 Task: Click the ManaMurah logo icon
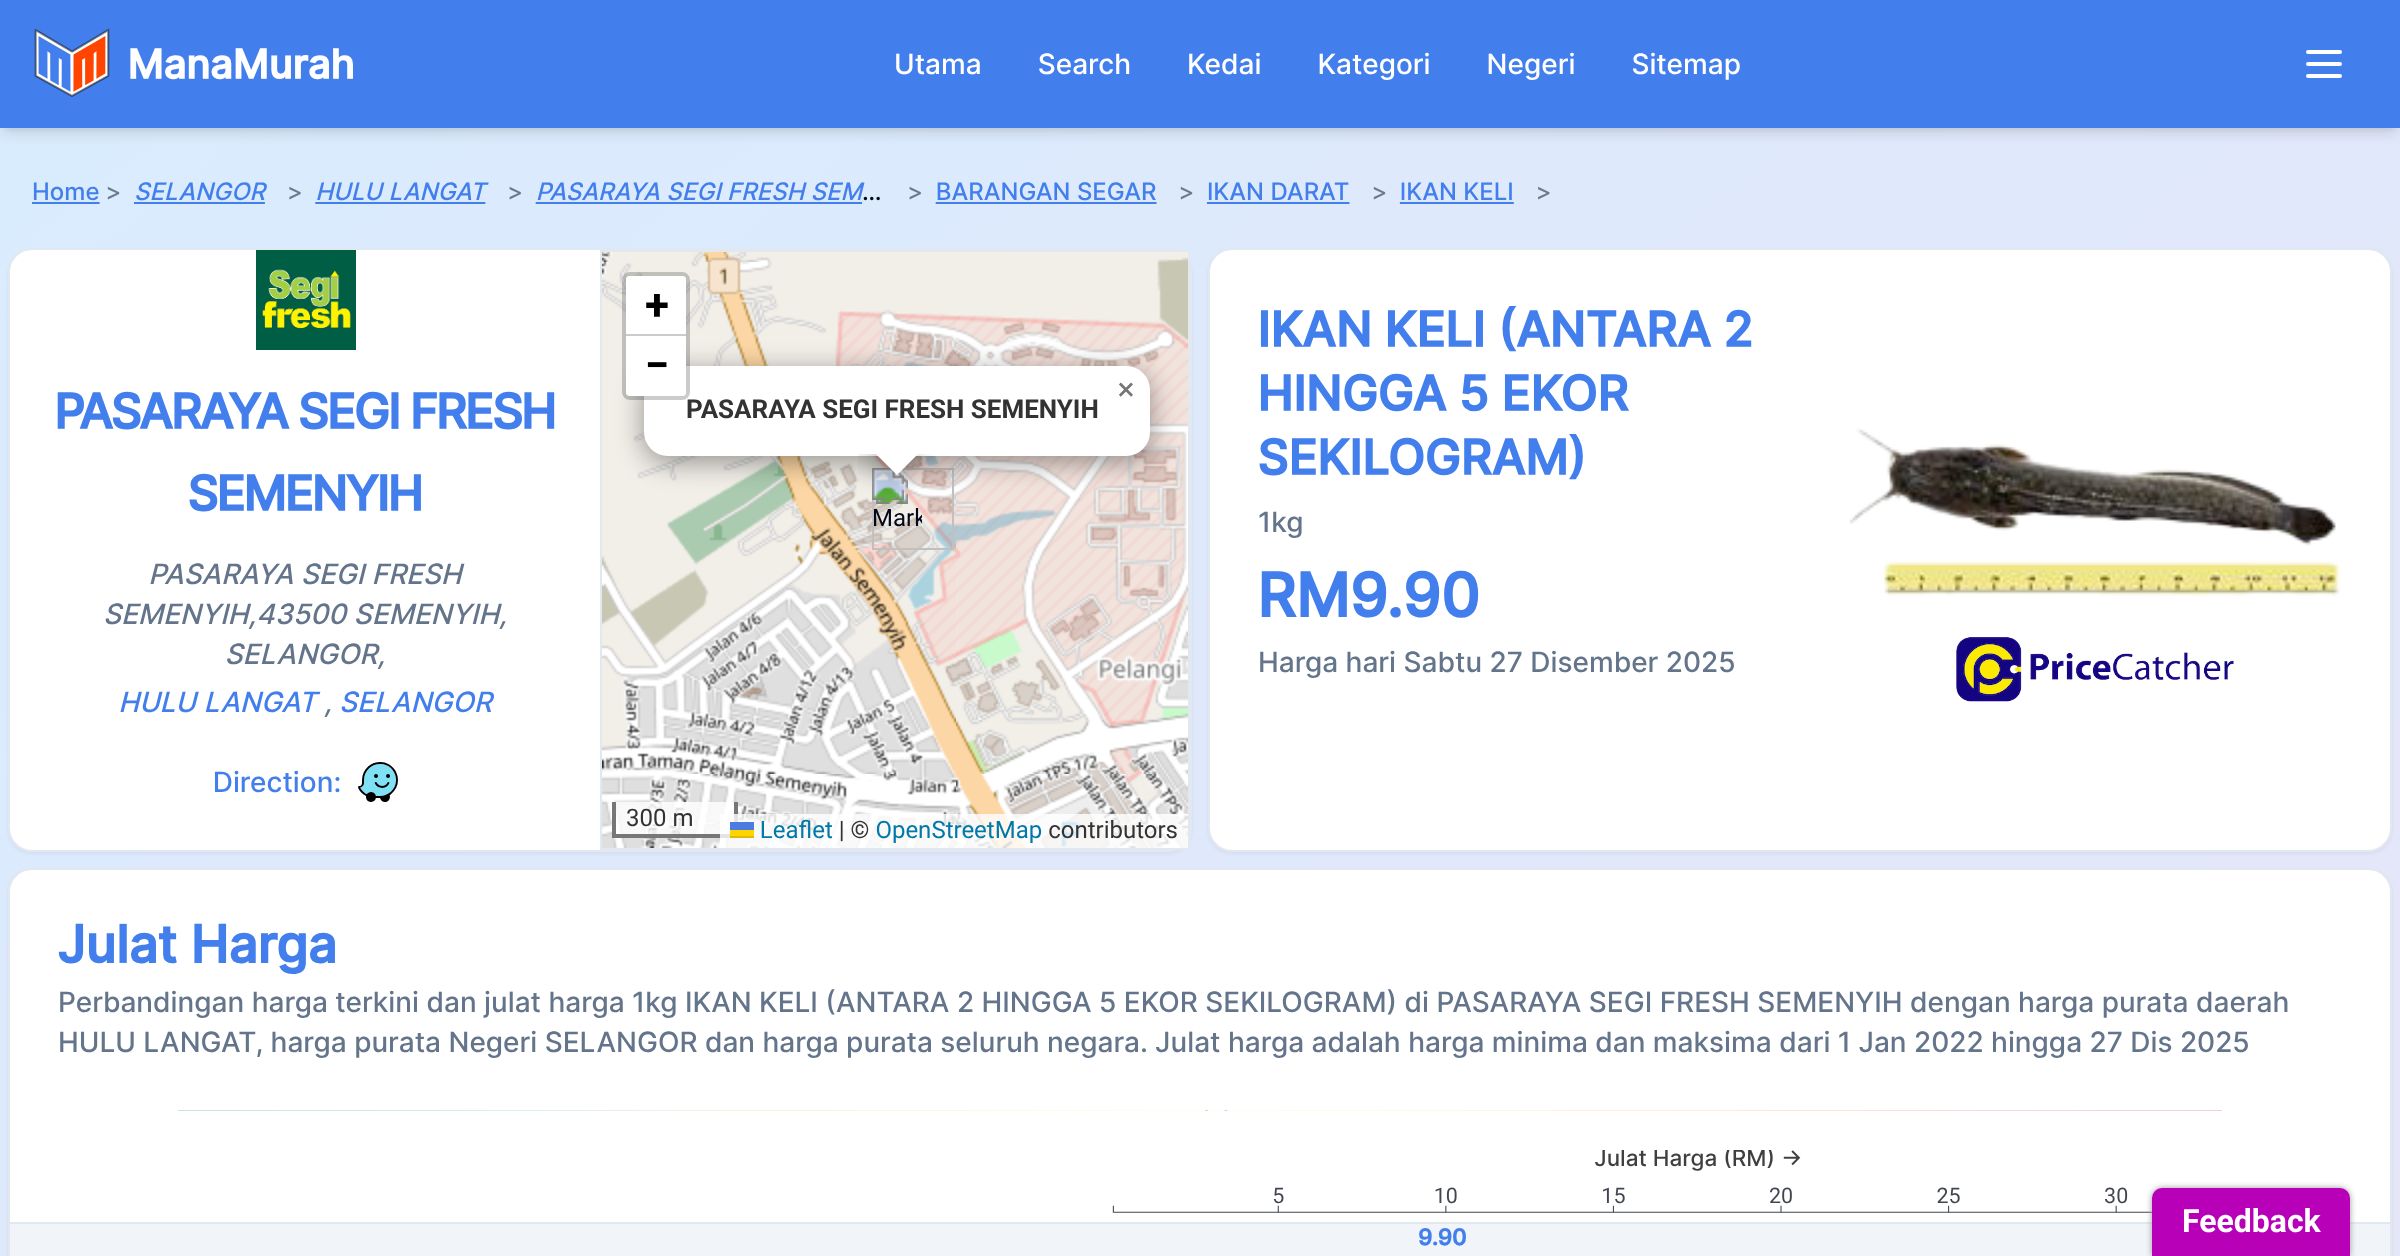click(71, 63)
